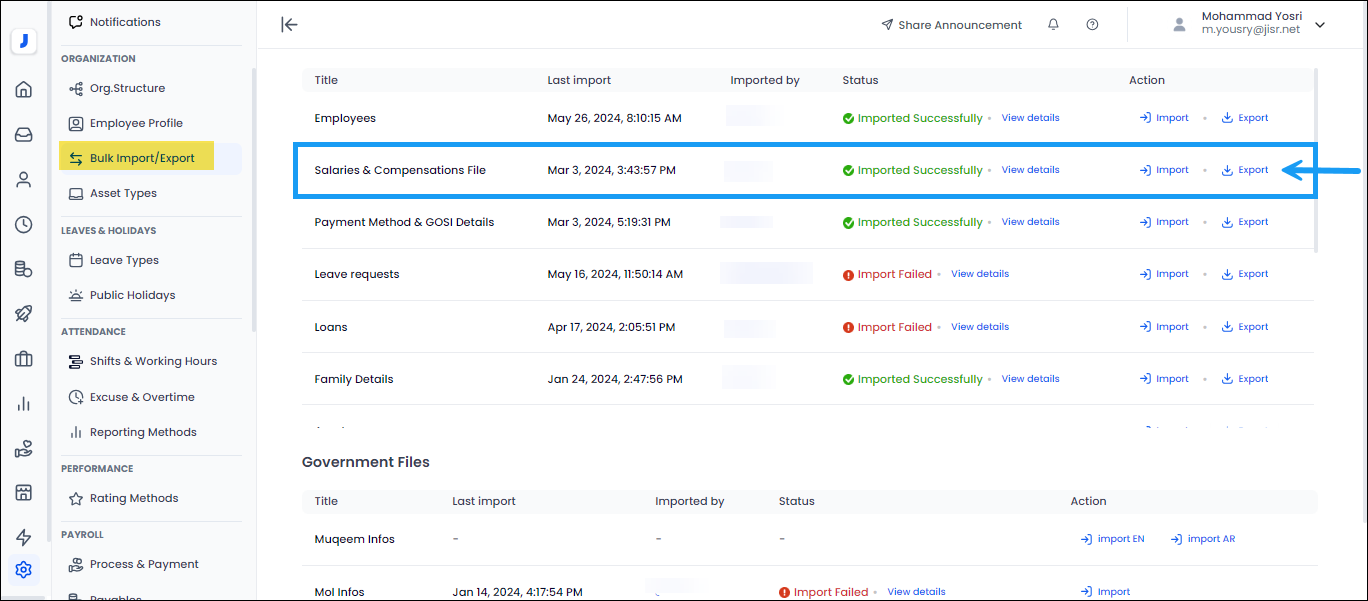View details of failed Leave requests import

979,274
